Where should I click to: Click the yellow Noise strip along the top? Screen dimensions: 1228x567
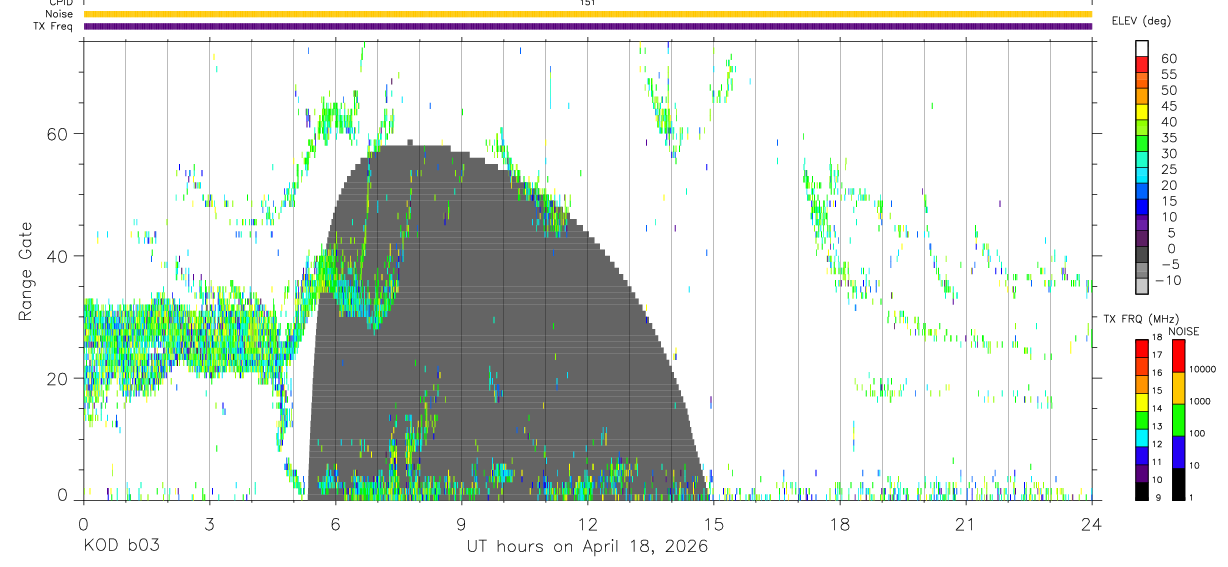(587, 14)
